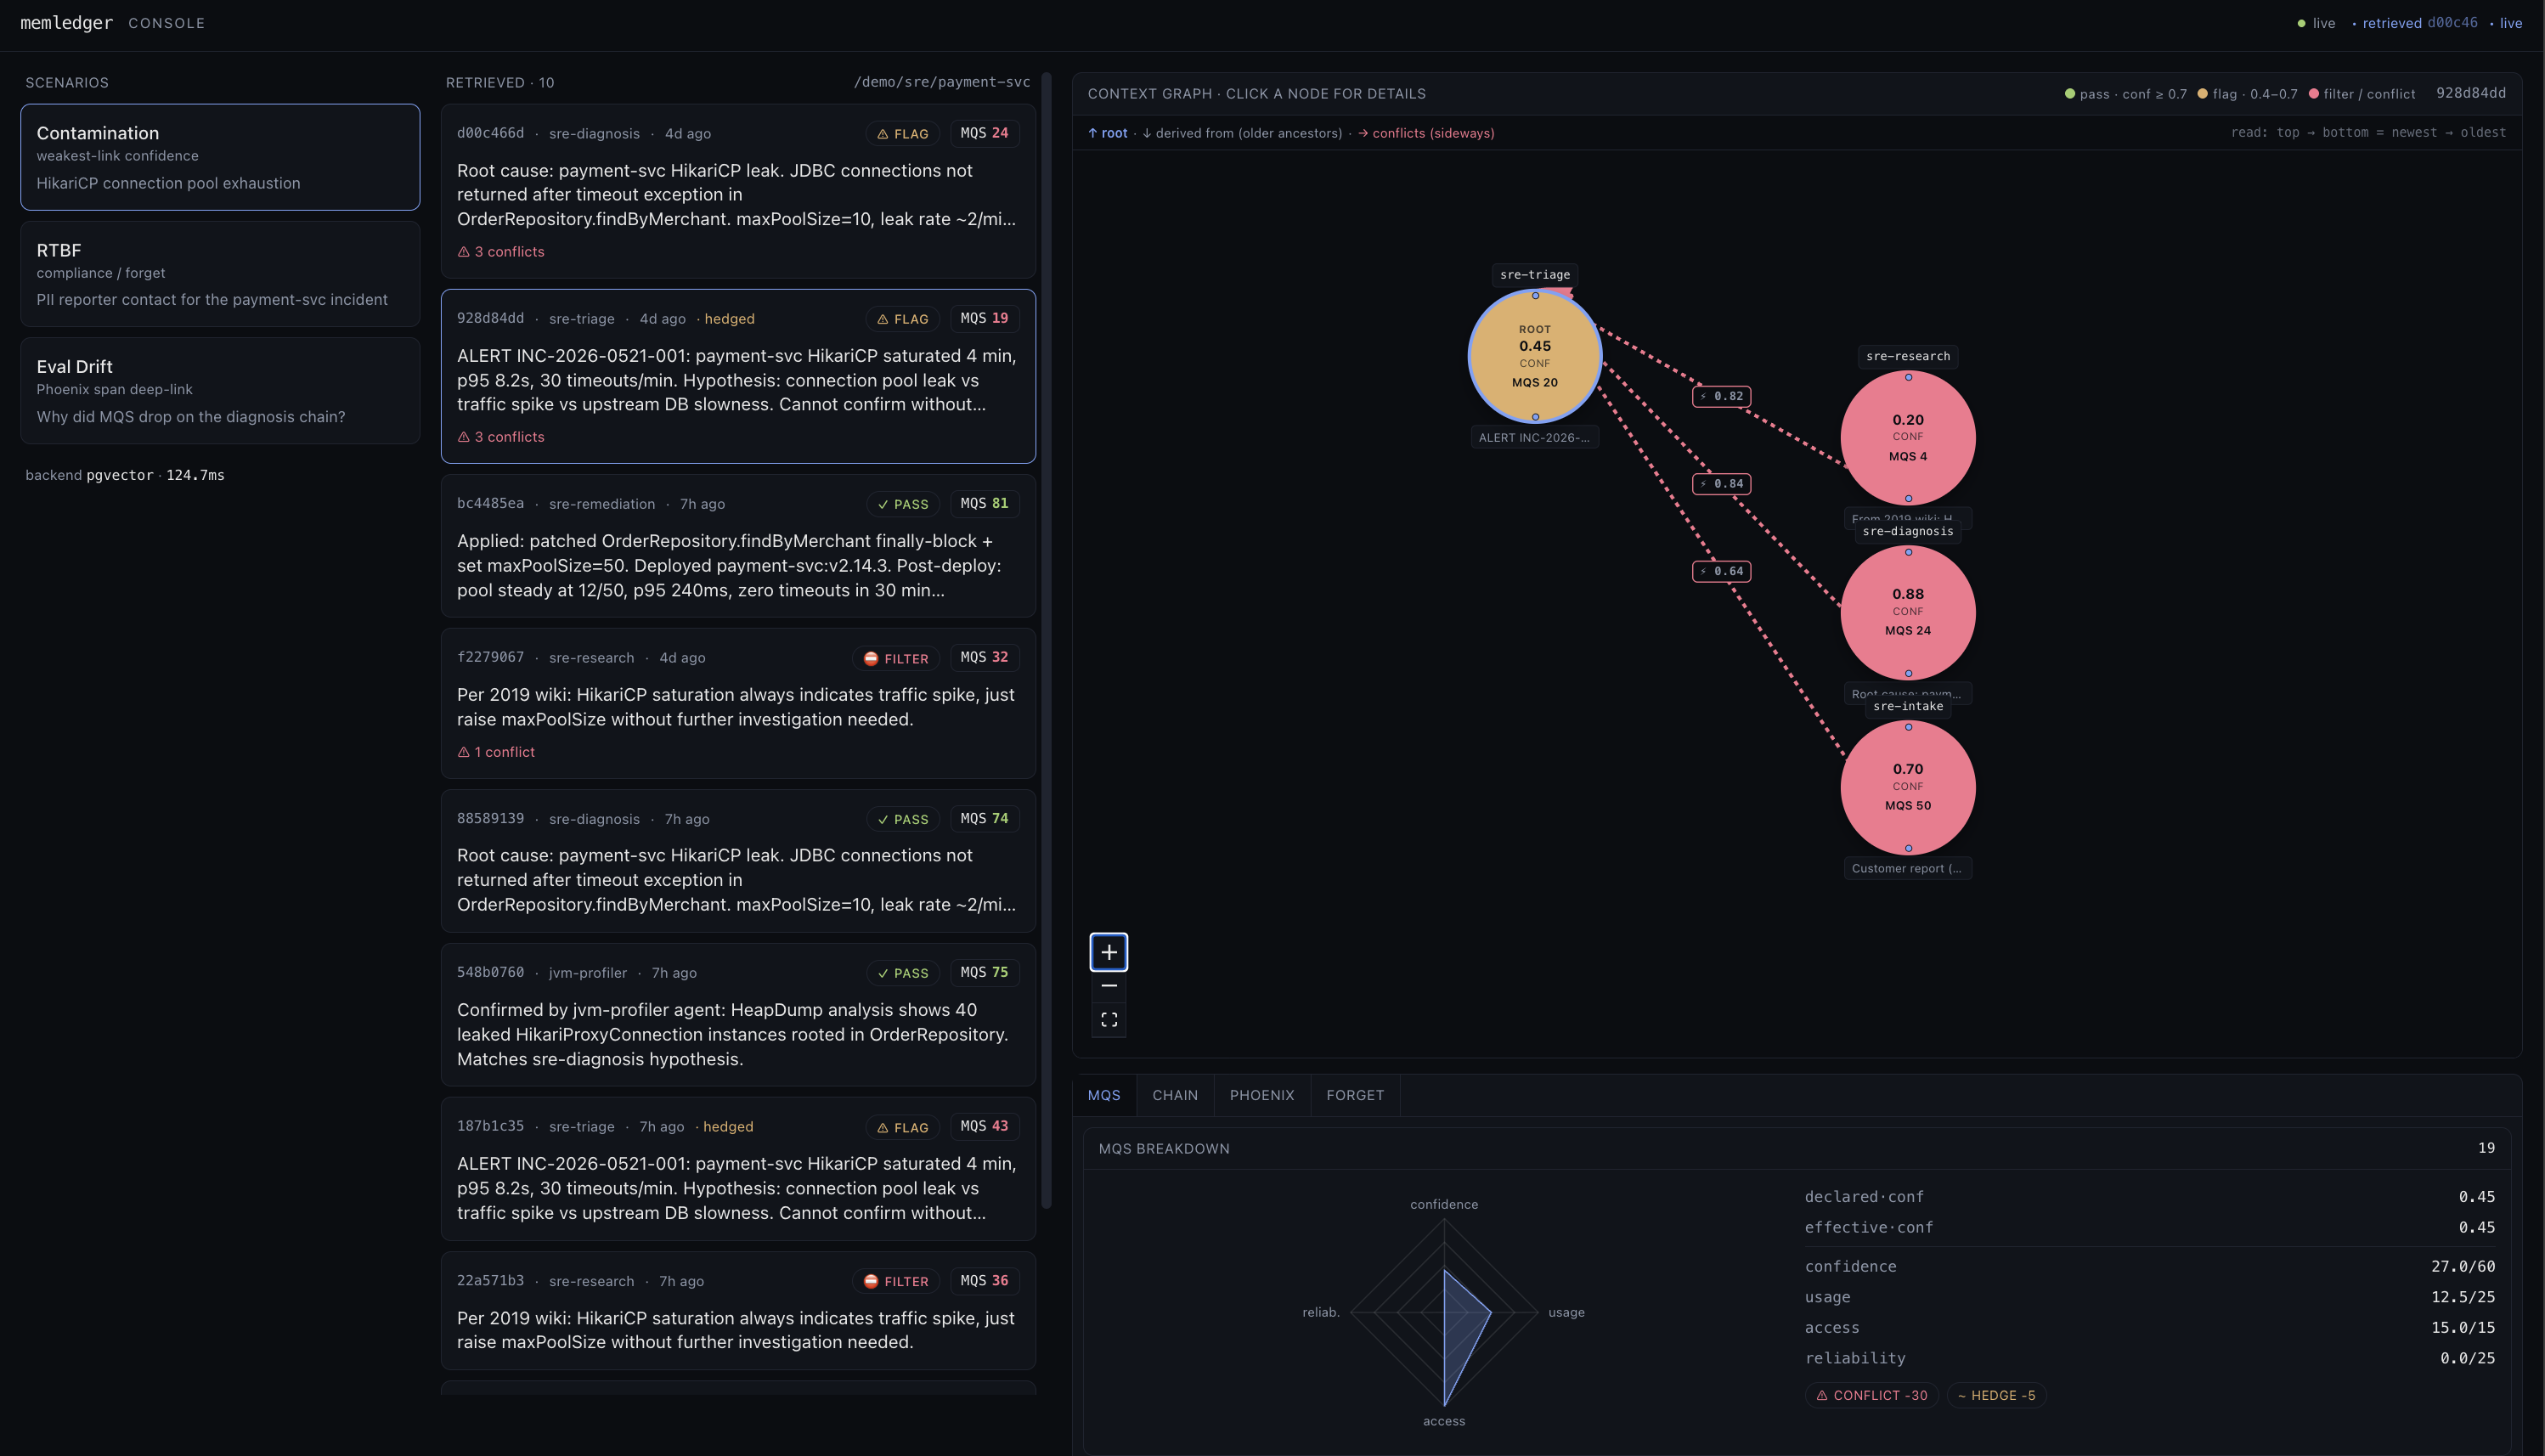
Task: Click the PASS badge on card 548b0760
Action: click(x=902, y=973)
